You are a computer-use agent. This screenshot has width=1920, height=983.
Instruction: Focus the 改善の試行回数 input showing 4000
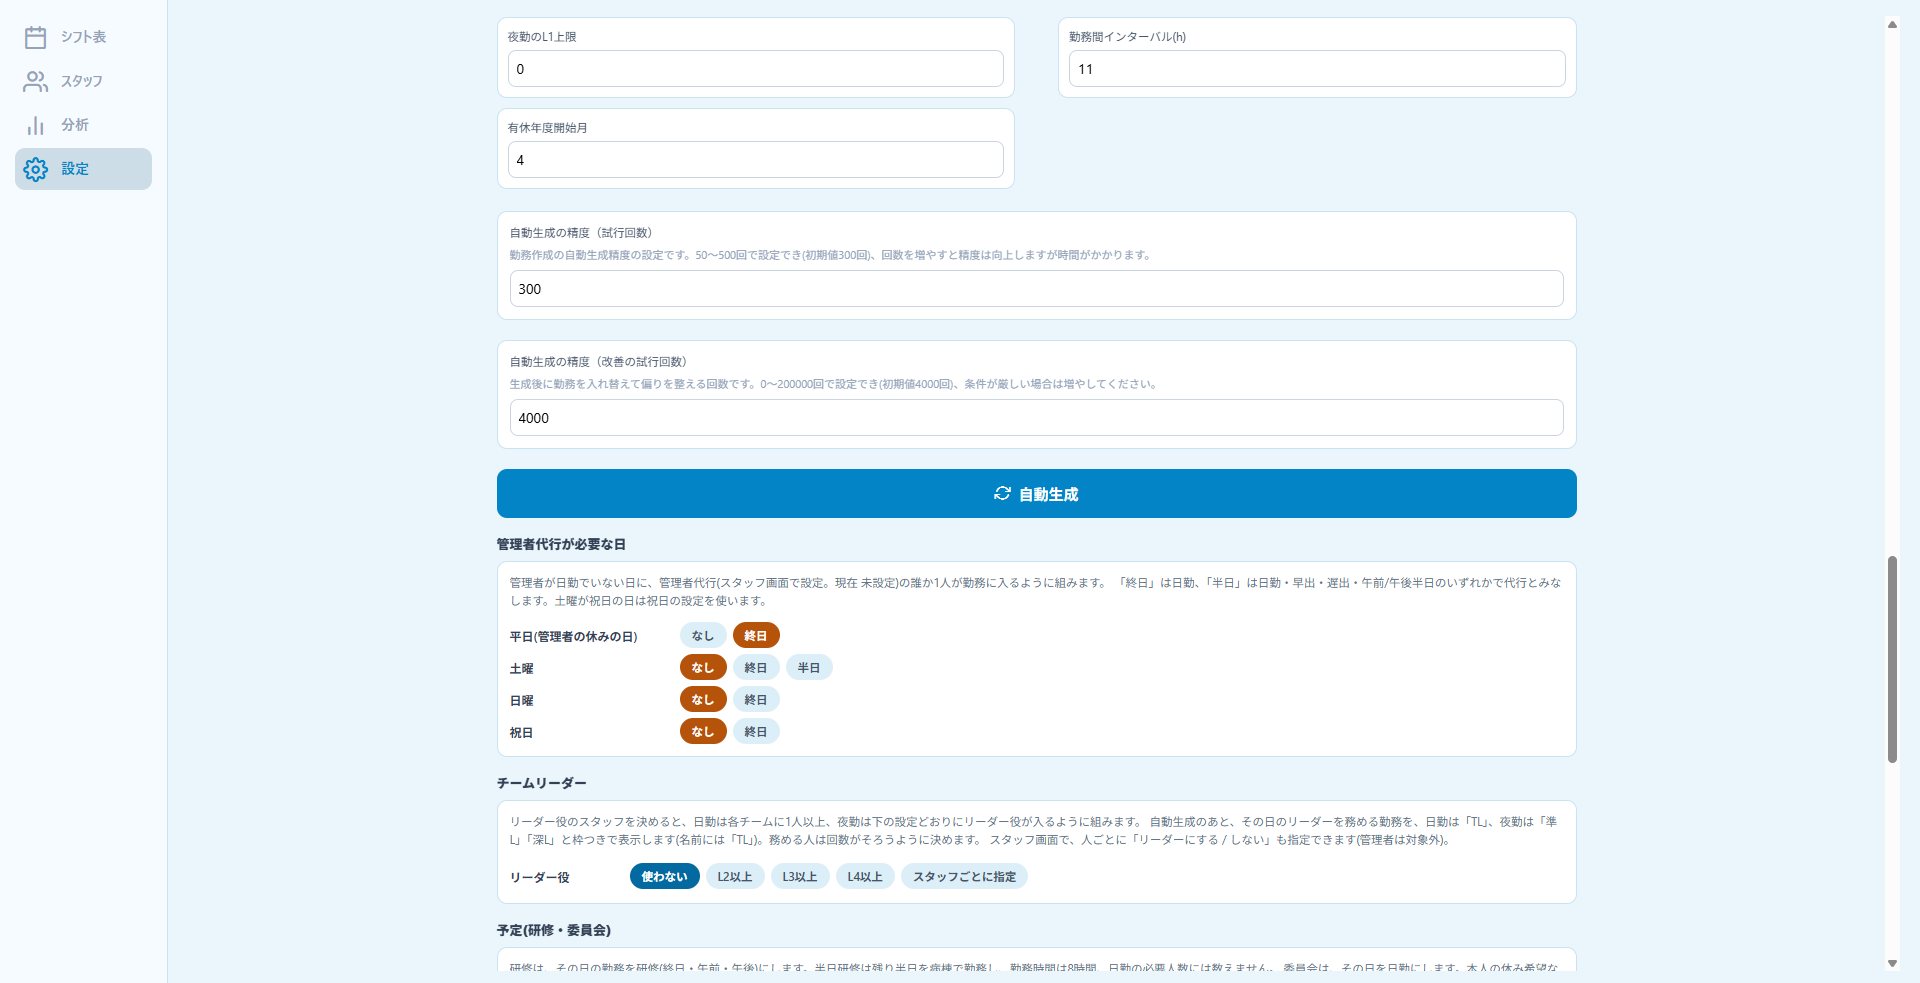pyautogui.click(x=1036, y=418)
